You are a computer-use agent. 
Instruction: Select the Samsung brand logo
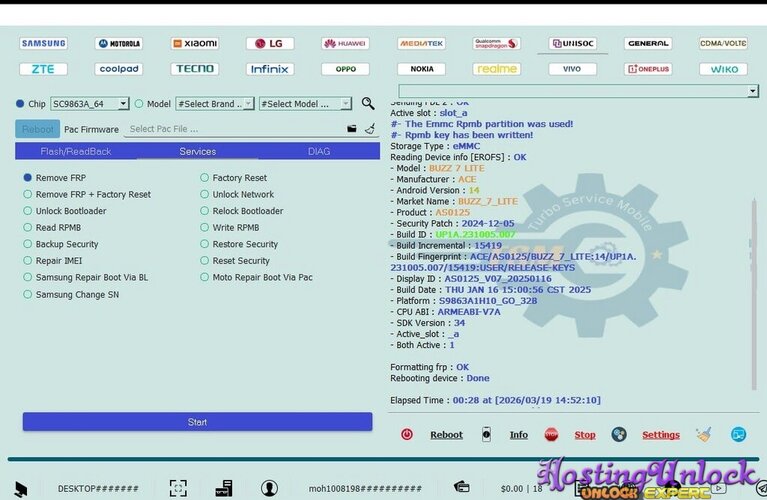tap(44, 44)
